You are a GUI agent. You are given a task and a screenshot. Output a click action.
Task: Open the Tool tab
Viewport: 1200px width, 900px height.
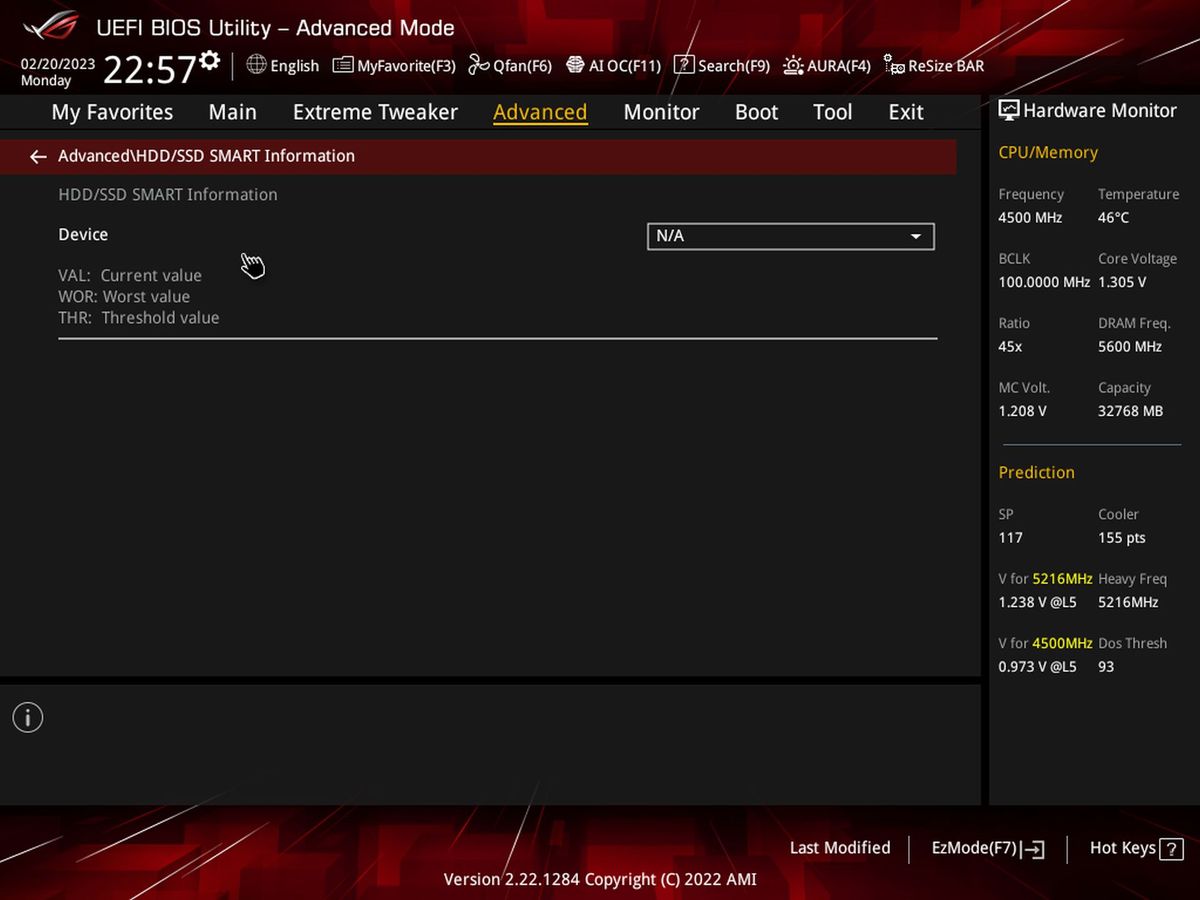(832, 112)
